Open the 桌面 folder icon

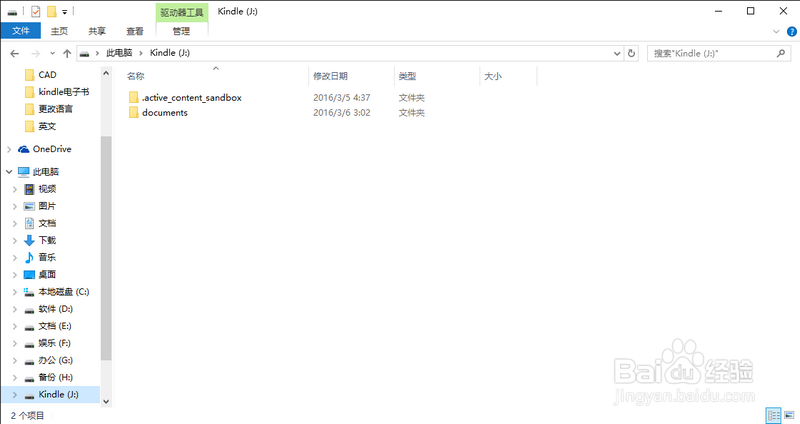point(30,275)
